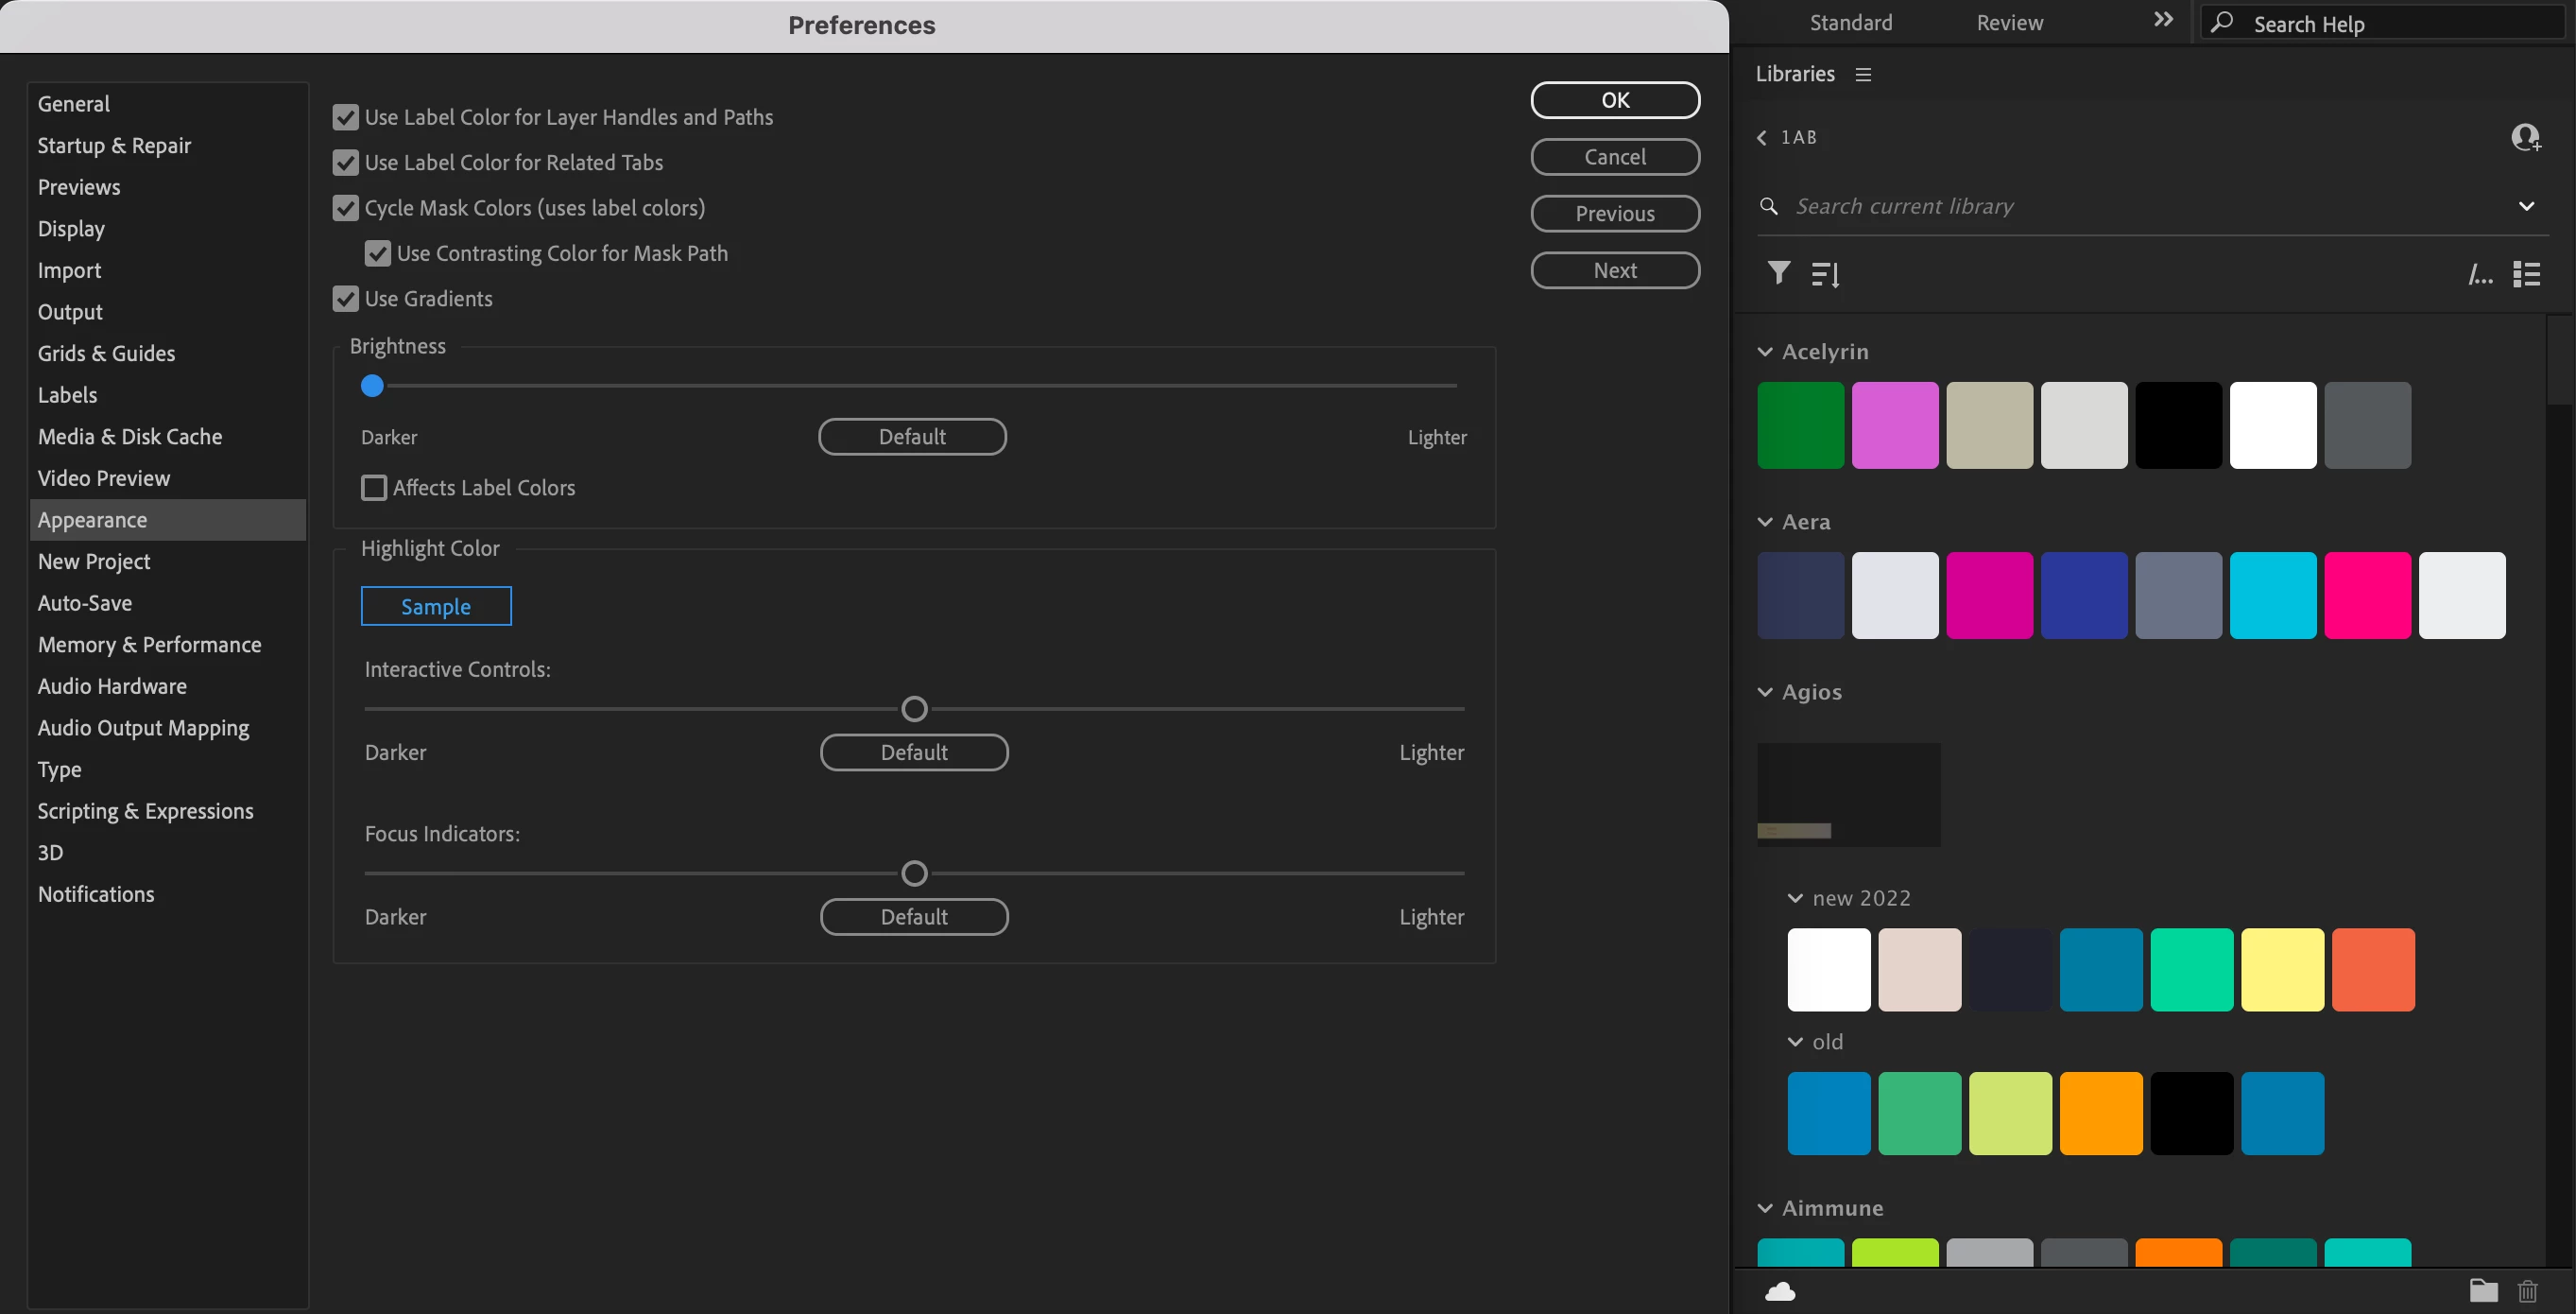The image size is (2576, 1314).
Task: Toggle Use Label Color for Related Tabs
Action: pos(346,162)
